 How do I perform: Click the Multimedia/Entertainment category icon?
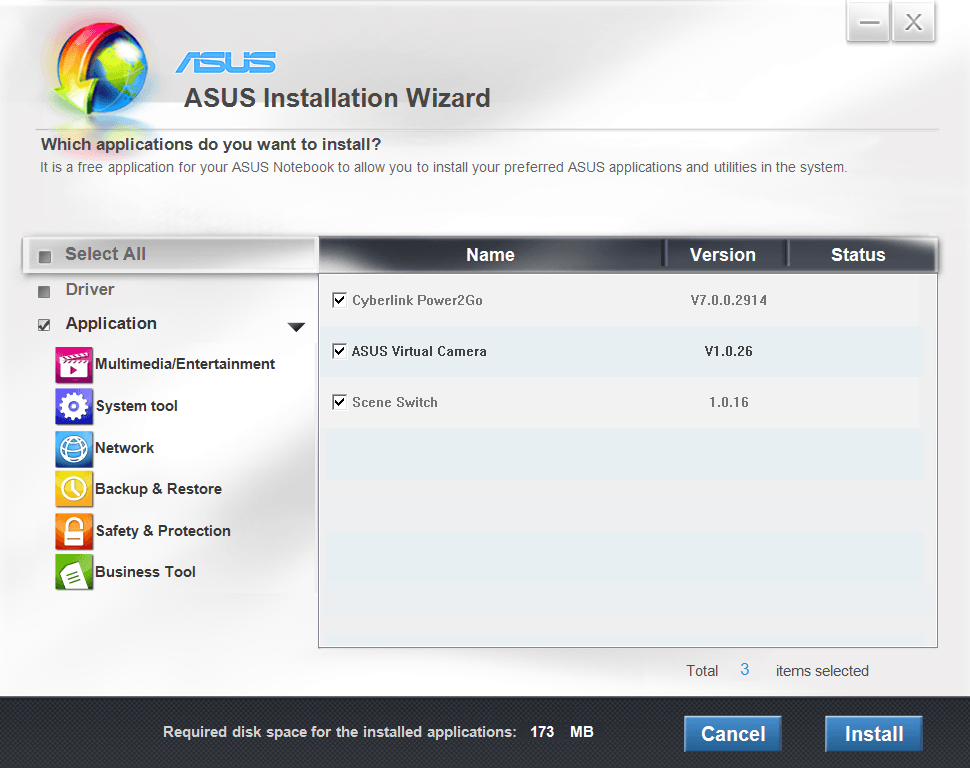point(74,365)
